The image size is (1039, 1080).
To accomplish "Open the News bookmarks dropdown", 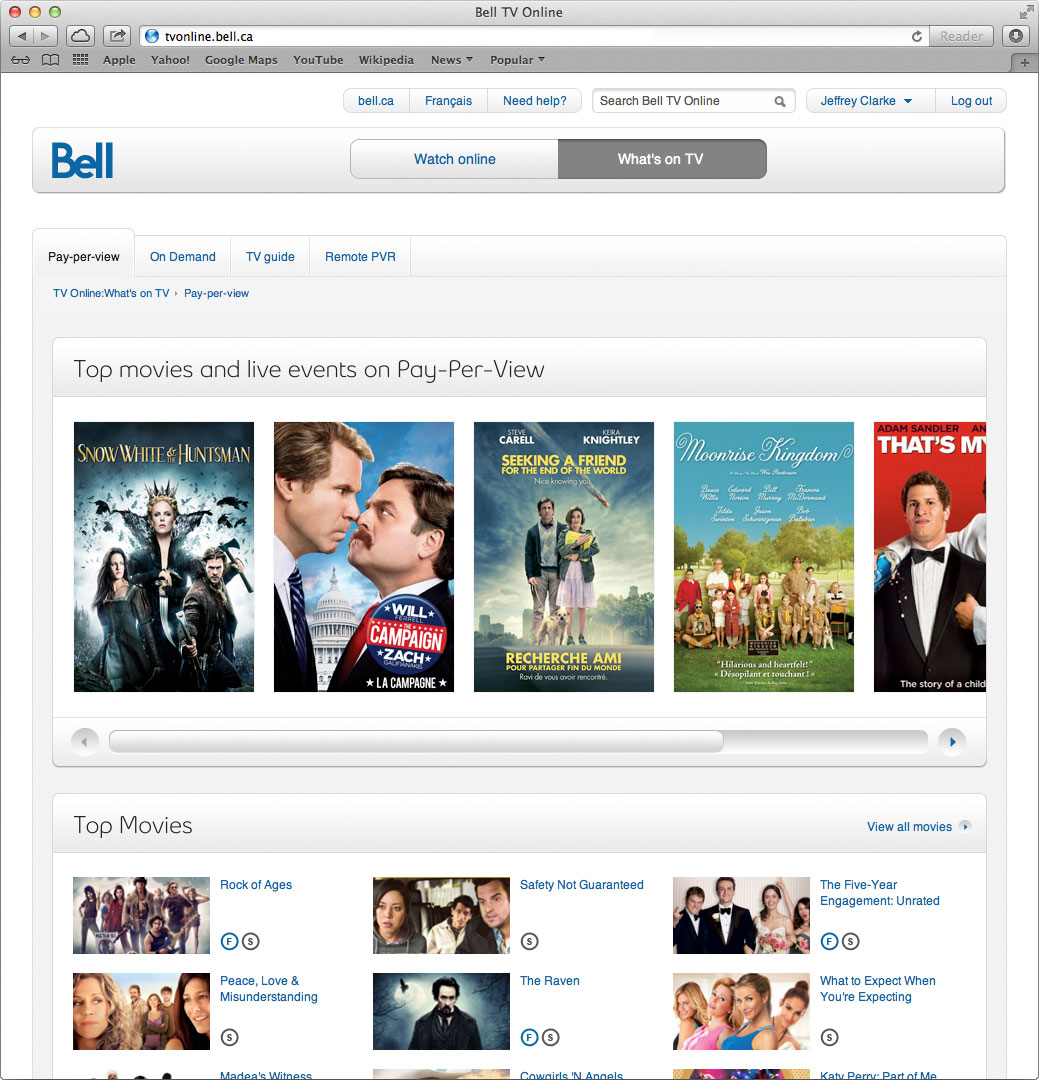I will [452, 60].
